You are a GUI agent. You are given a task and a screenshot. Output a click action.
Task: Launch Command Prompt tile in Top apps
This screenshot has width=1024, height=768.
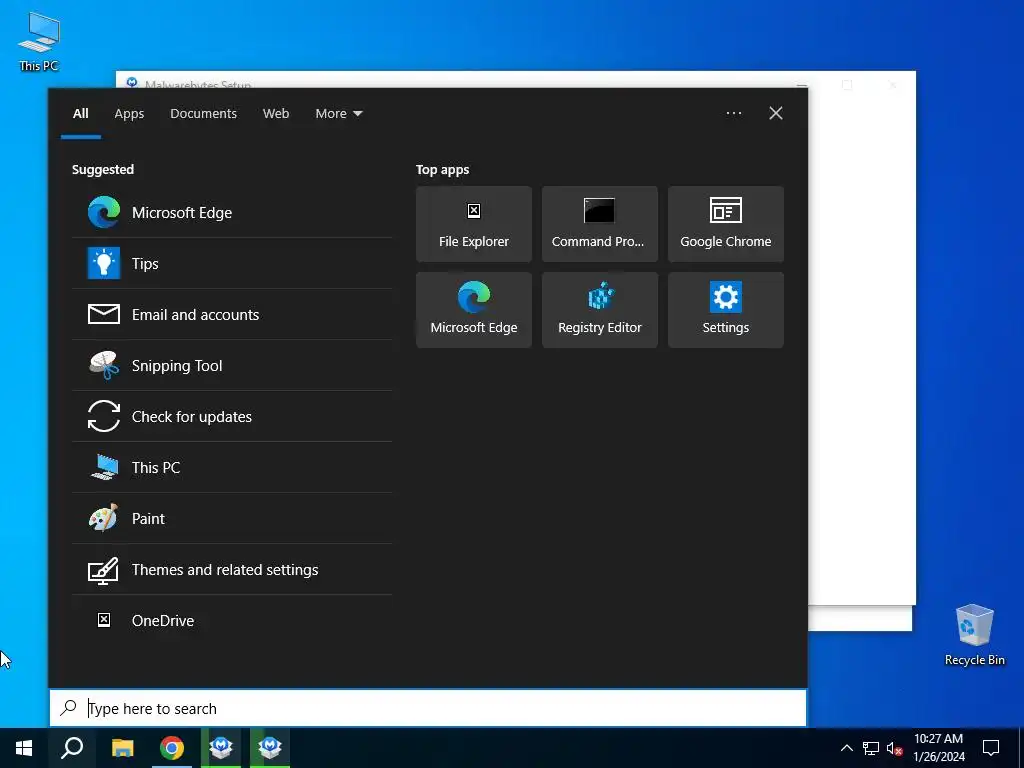click(600, 224)
